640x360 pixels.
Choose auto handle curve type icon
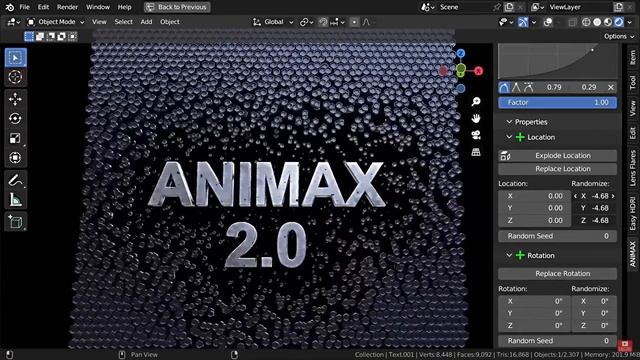[504, 87]
